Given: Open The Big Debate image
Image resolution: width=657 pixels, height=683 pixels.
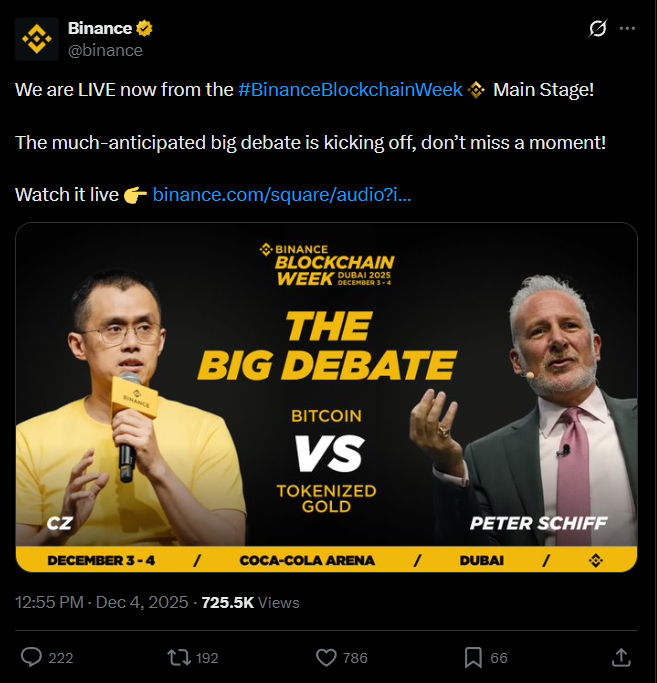Looking at the screenshot, I should [x=326, y=397].
